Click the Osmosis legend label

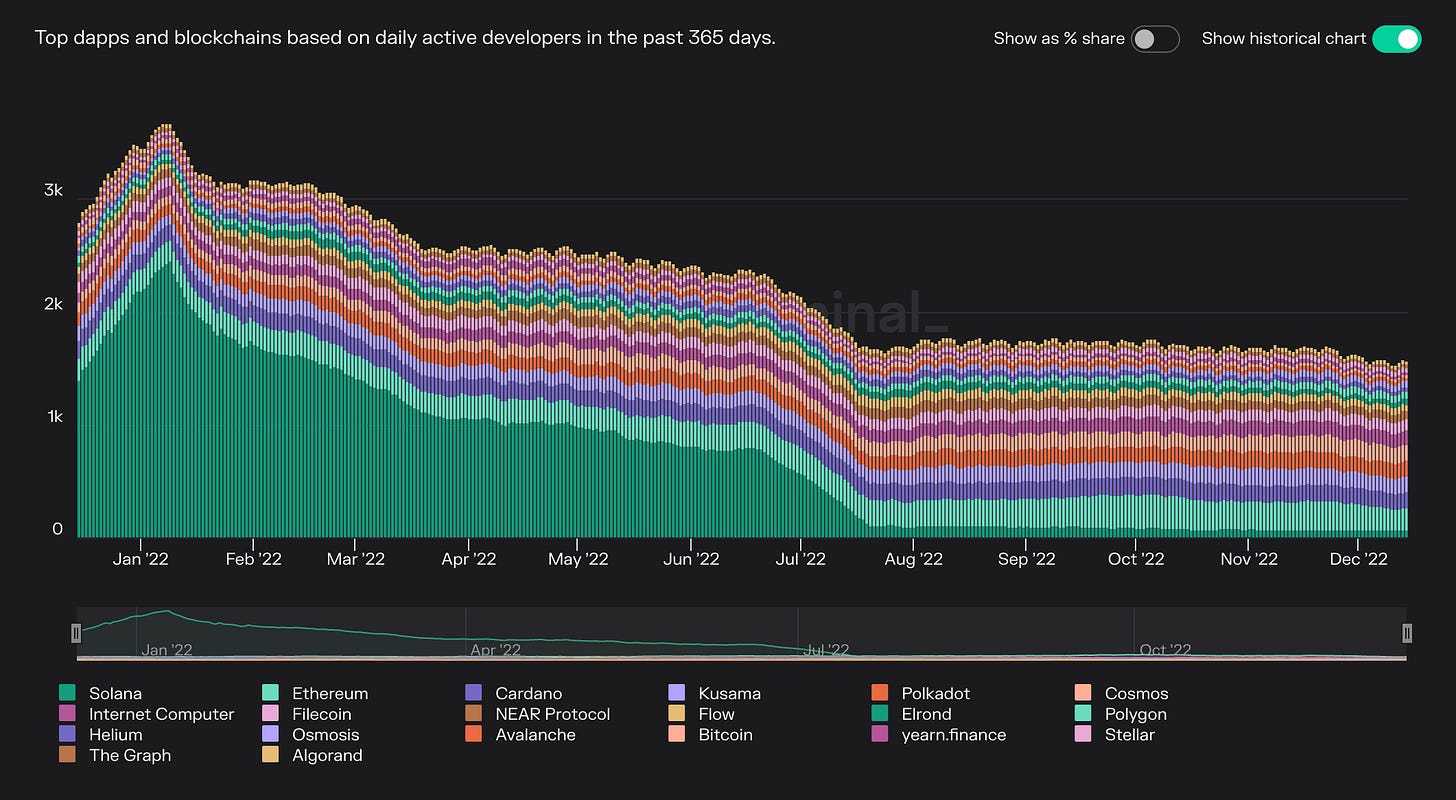326,734
